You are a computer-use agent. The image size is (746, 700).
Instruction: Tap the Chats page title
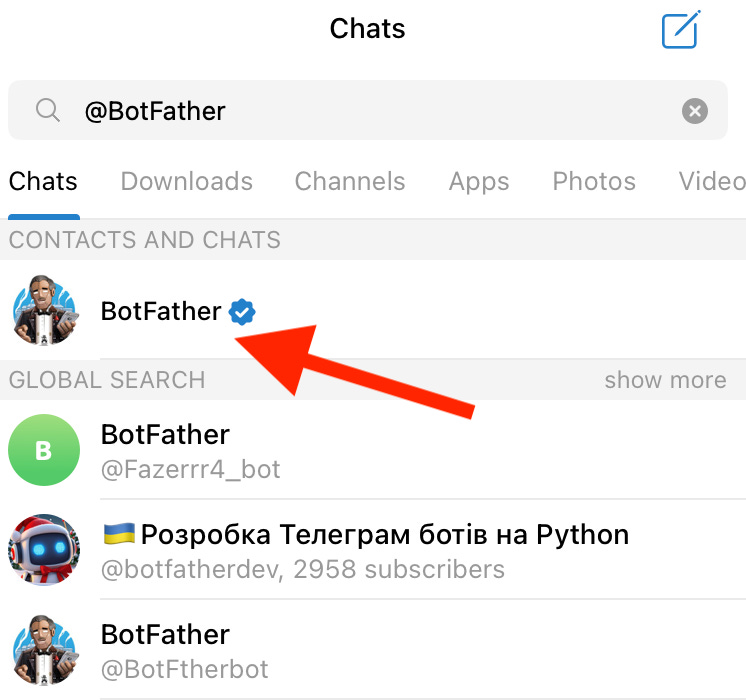(367, 29)
